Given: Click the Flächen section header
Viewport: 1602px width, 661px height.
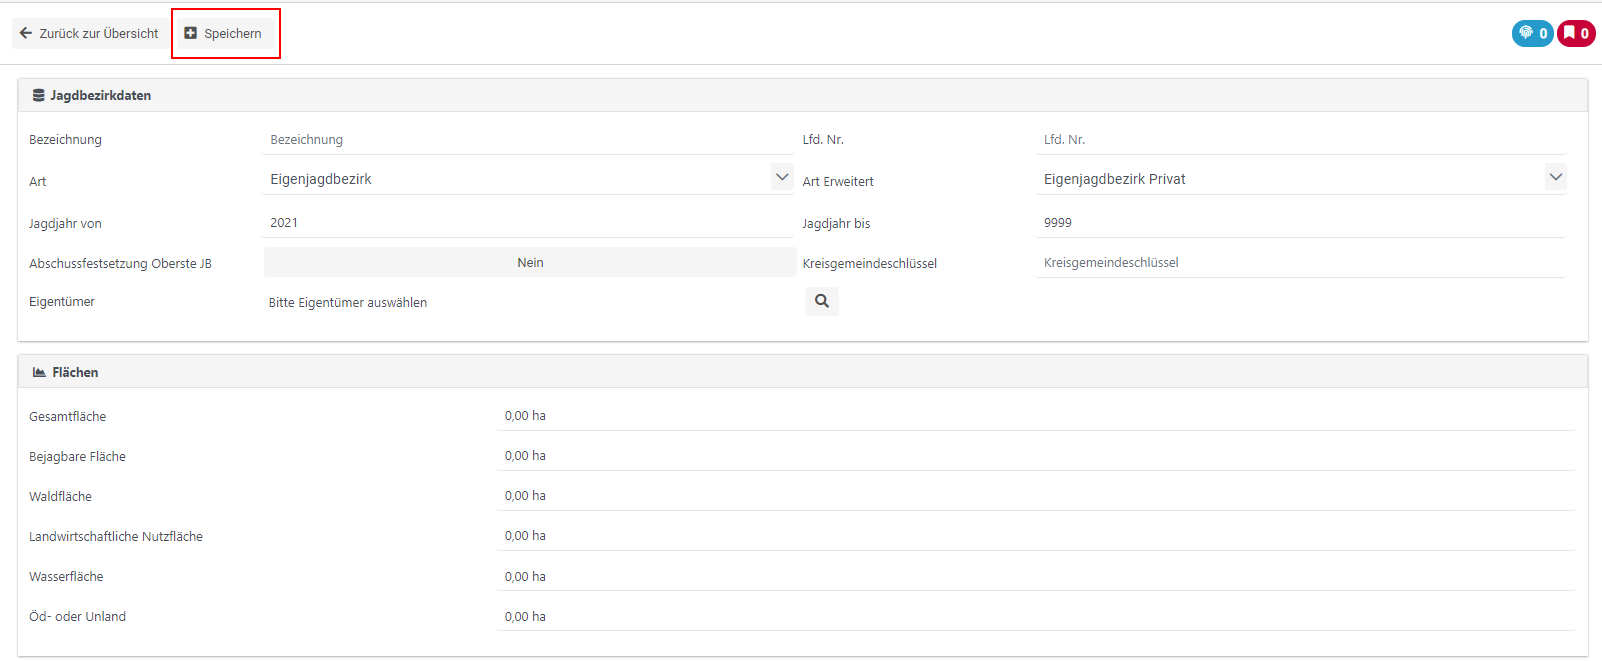Looking at the screenshot, I should tap(75, 372).
